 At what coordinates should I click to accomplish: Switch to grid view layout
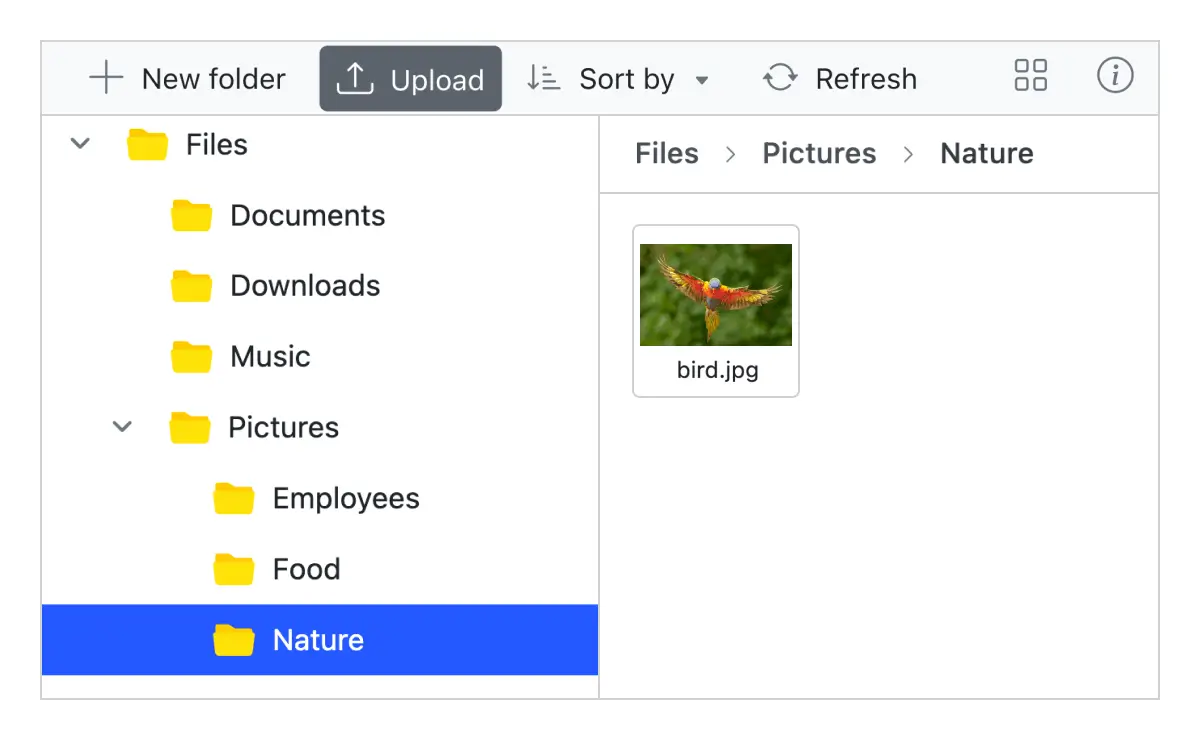(1030, 77)
